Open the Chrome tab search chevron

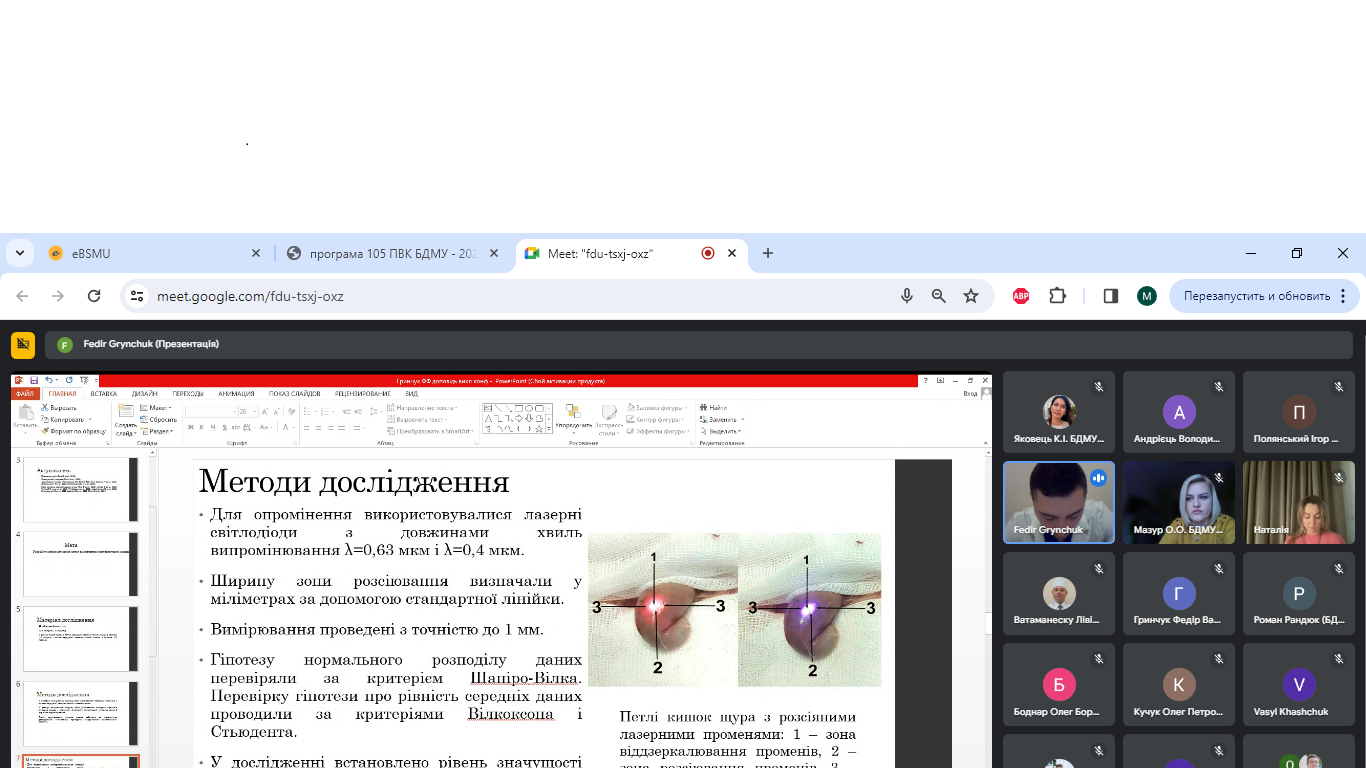pyautogui.click(x=18, y=254)
